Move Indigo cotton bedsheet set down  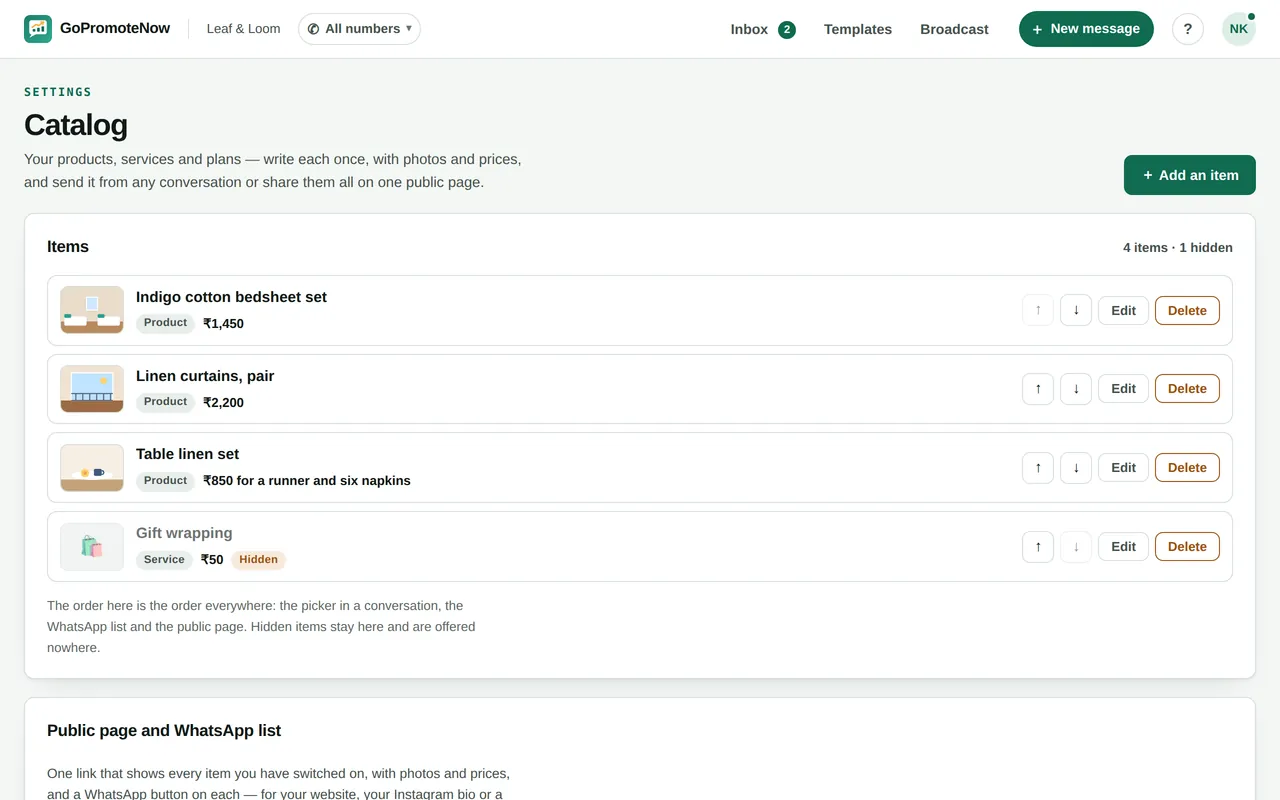[x=1076, y=310]
